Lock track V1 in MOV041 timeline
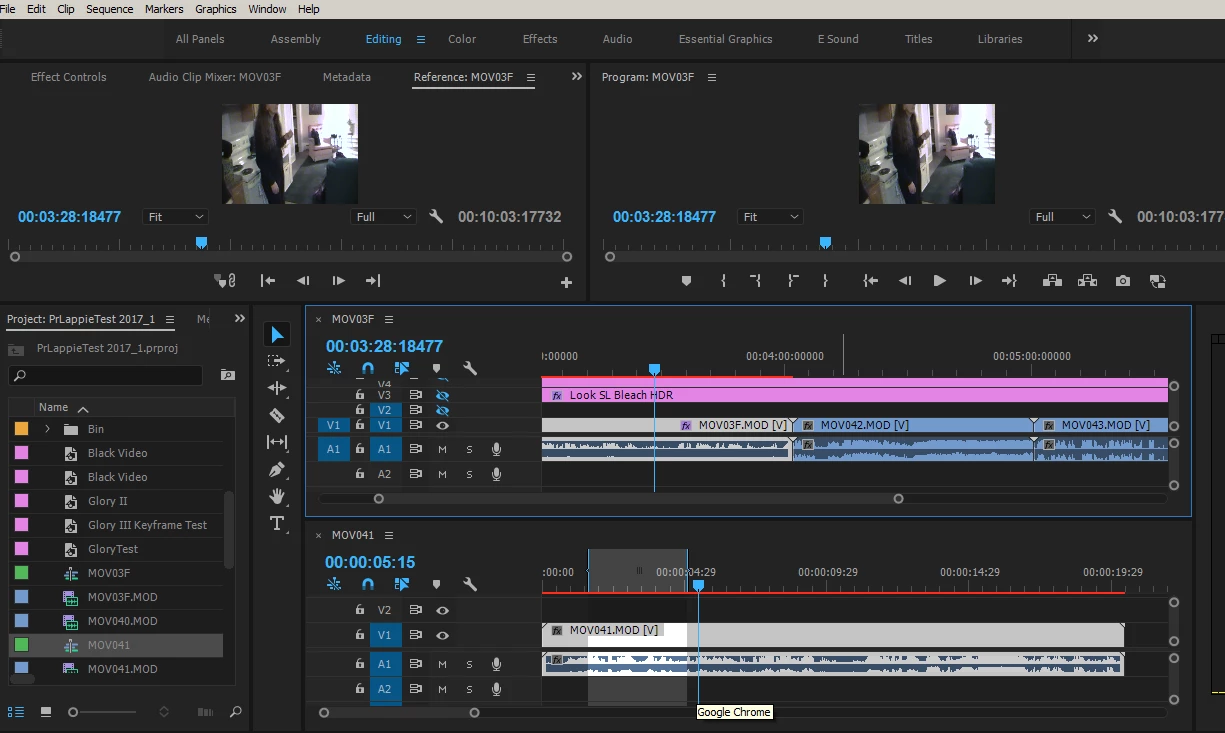The height and width of the screenshot is (733, 1225). tap(360, 635)
